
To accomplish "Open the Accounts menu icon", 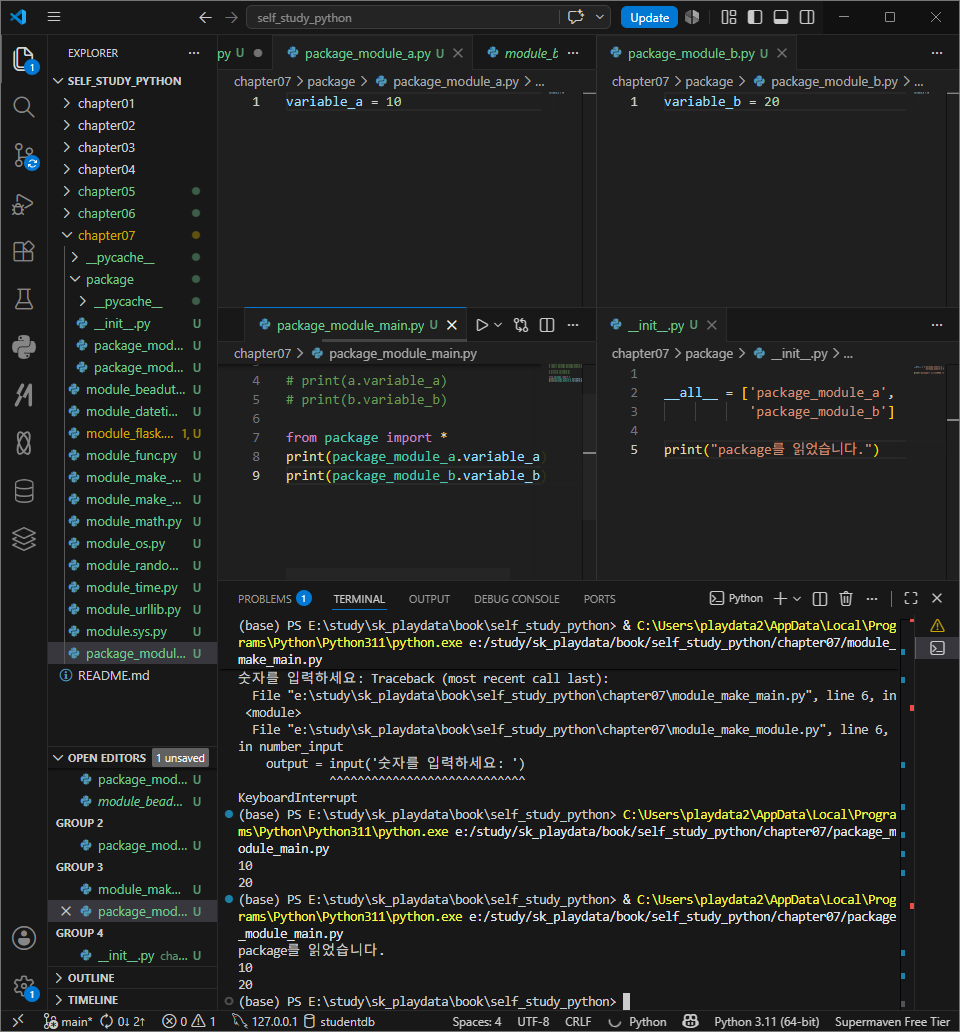I will point(24,938).
